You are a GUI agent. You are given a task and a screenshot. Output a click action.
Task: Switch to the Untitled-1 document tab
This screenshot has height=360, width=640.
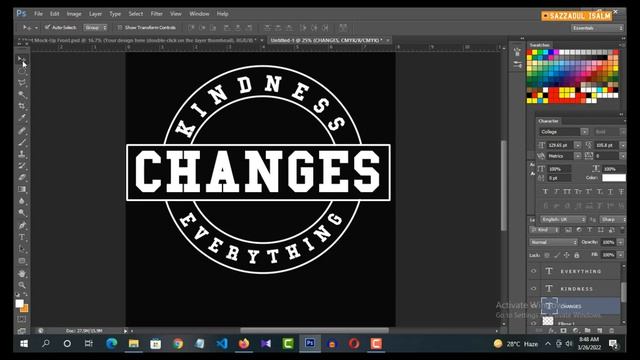click(326, 40)
